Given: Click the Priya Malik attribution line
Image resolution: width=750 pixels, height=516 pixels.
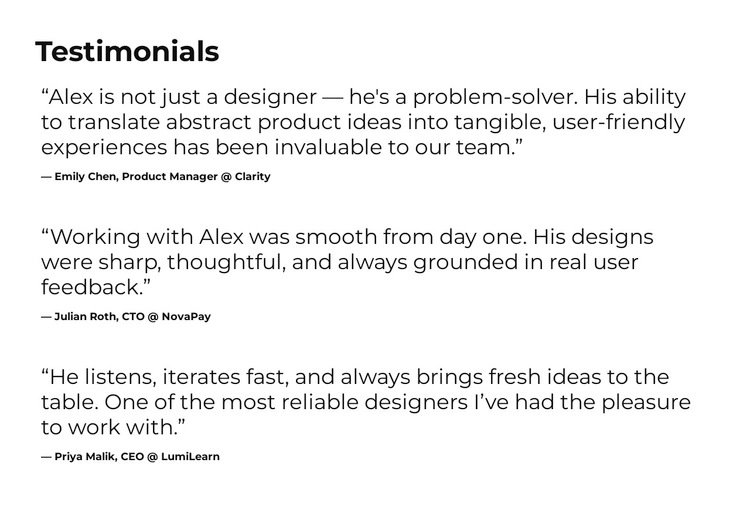Looking at the screenshot, I should coord(130,457).
